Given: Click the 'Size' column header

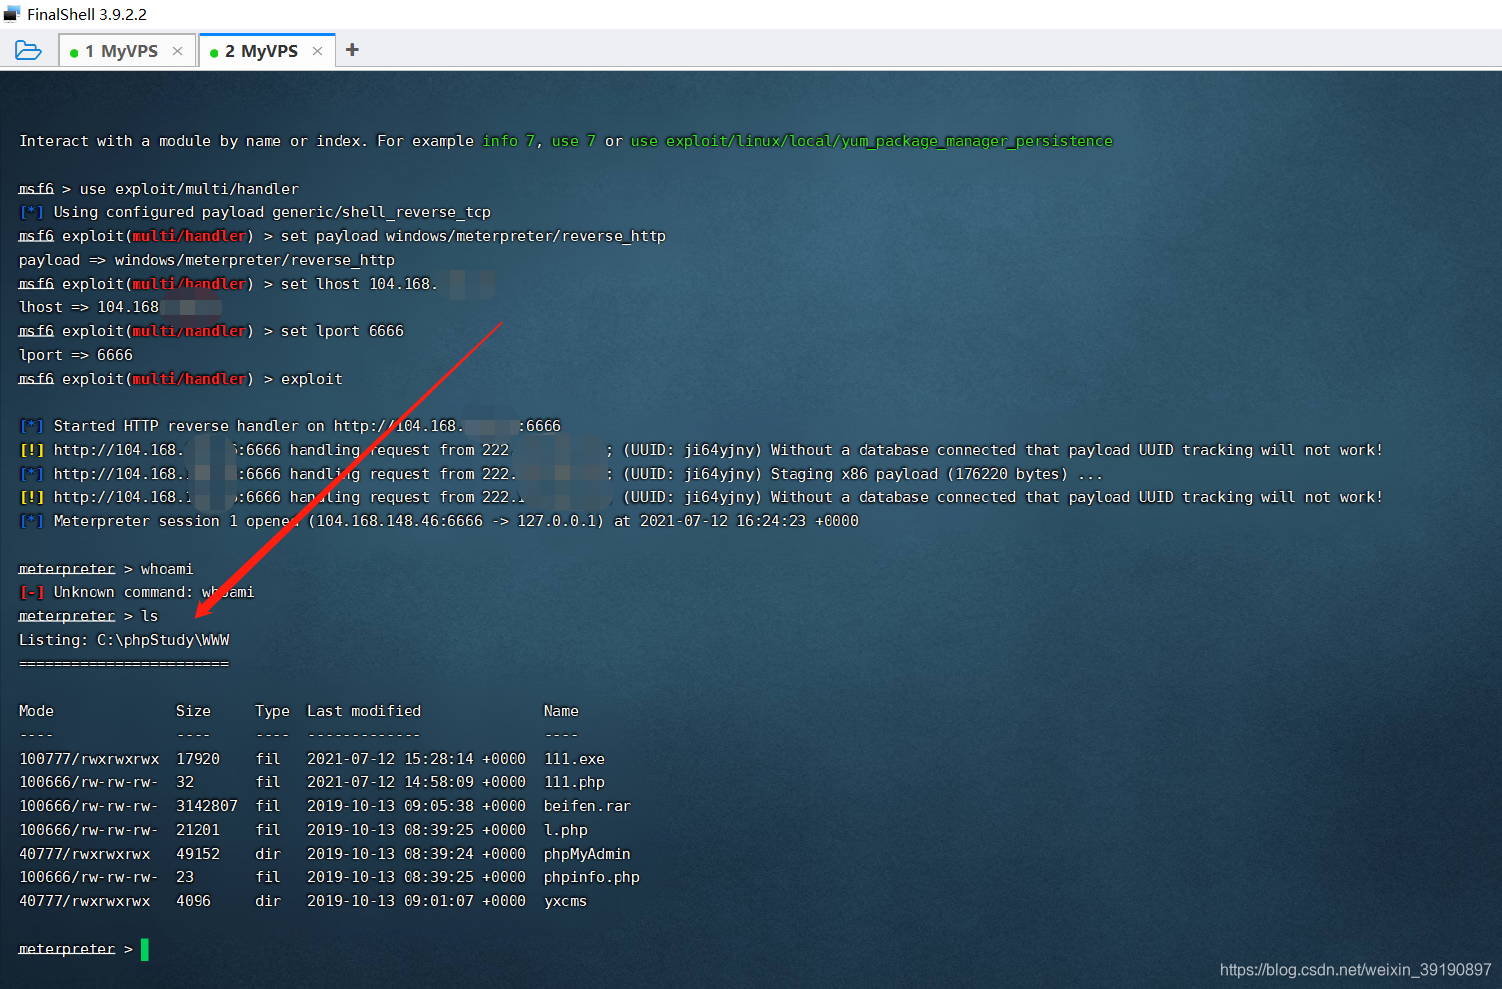Looking at the screenshot, I should pos(193,711).
